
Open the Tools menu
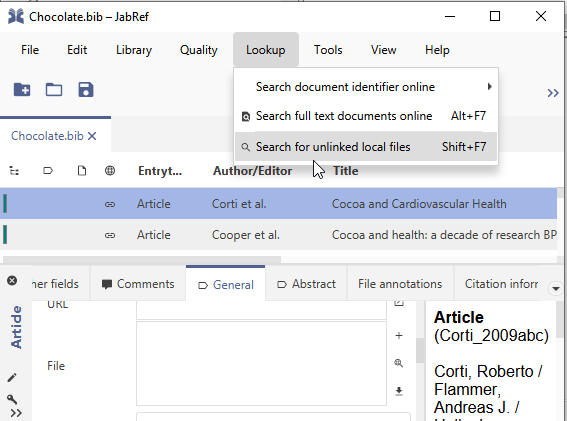(328, 50)
